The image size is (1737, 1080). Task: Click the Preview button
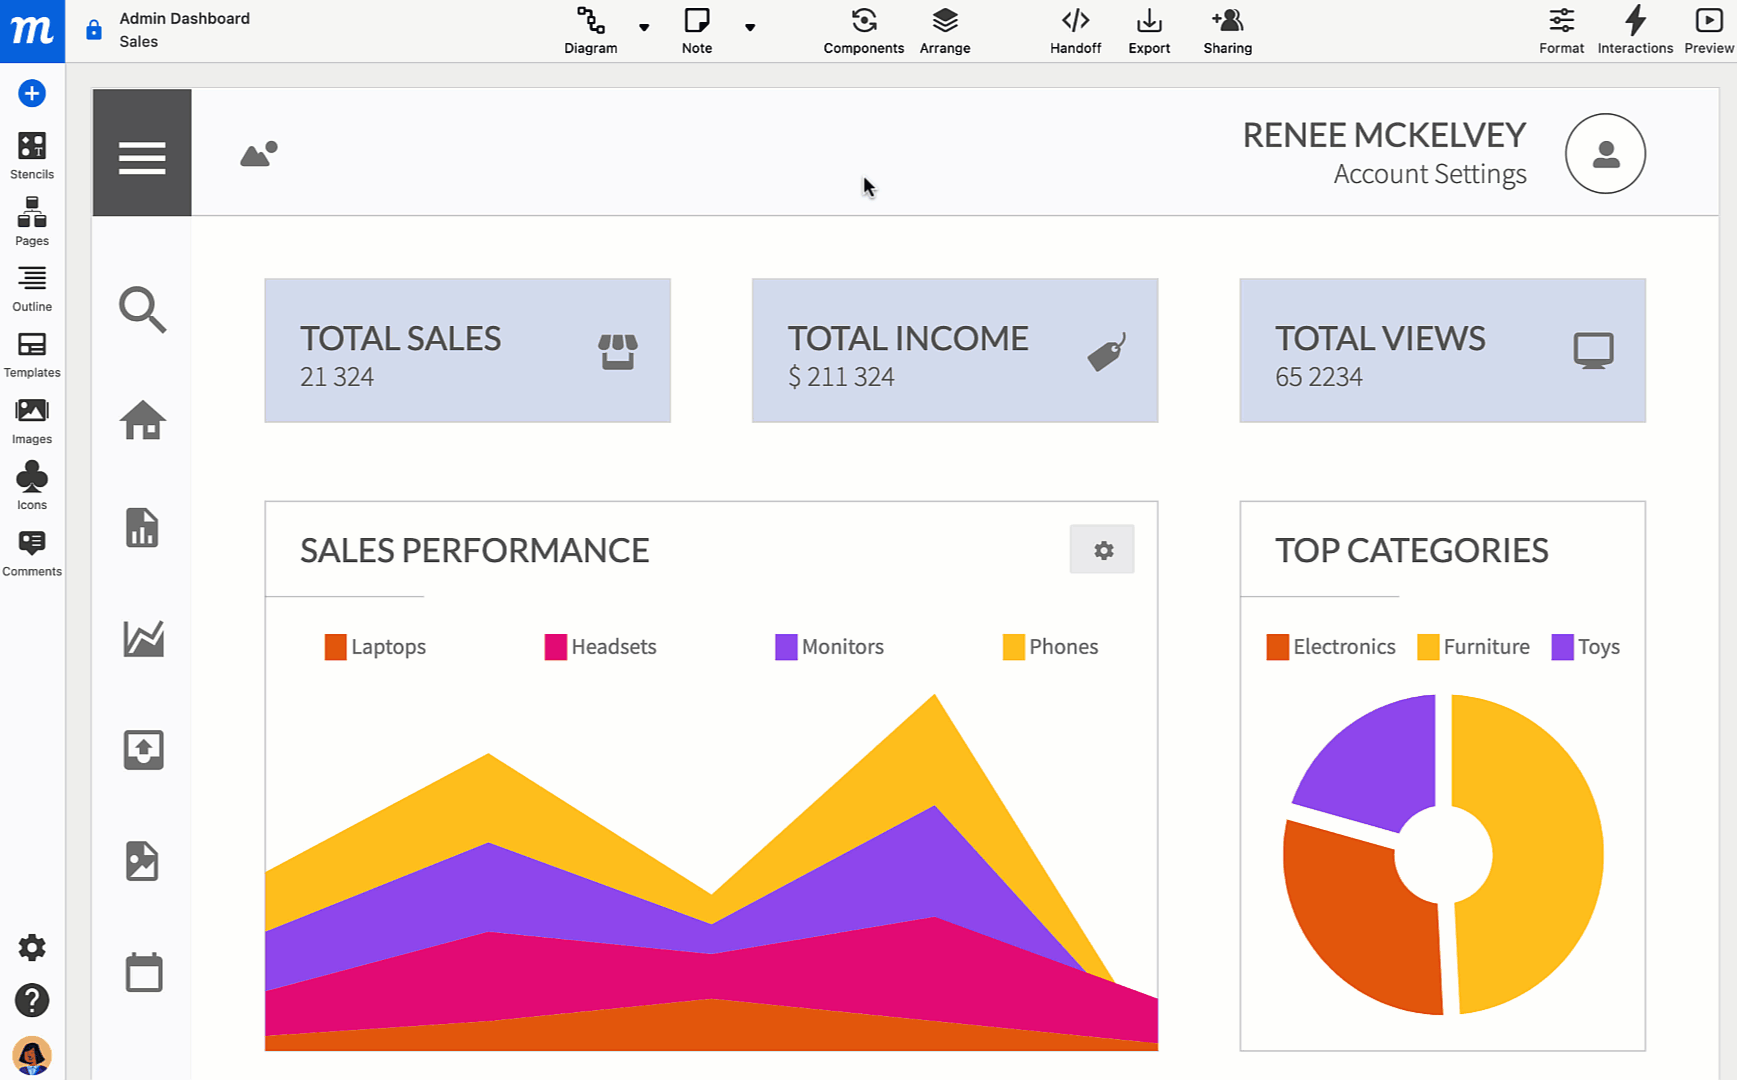pyautogui.click(x=1708, y=31)
